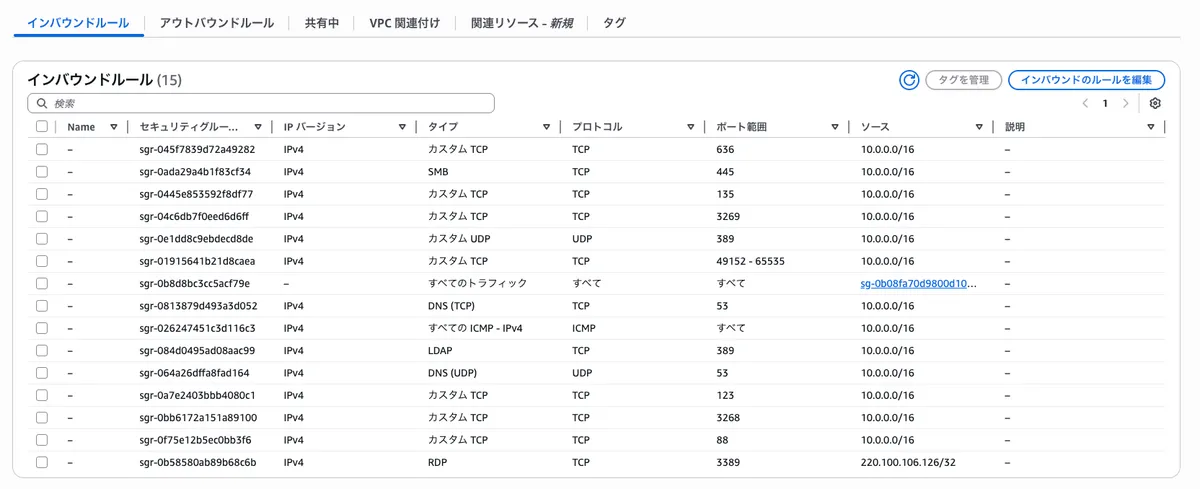Sort by ソース column dropdown arrow
The height and width of the screenshot is (489, 1200).
coord(979,127)
